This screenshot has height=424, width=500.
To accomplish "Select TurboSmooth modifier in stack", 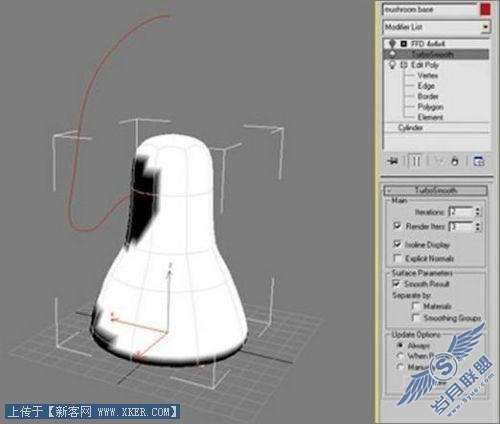I will 432,54.
